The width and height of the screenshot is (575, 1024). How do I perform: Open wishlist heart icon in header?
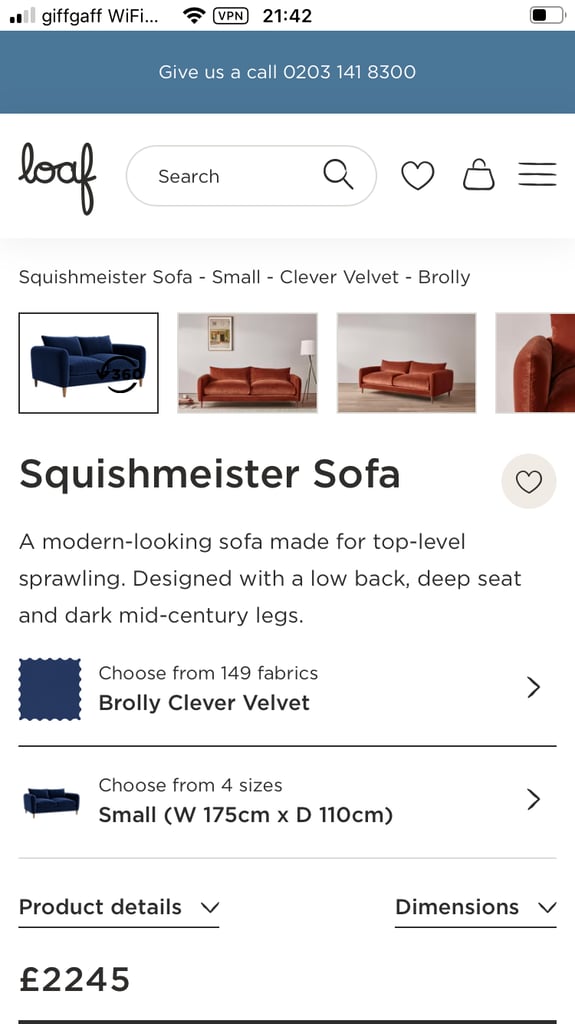pyautogui.click(x=418, y=176)
